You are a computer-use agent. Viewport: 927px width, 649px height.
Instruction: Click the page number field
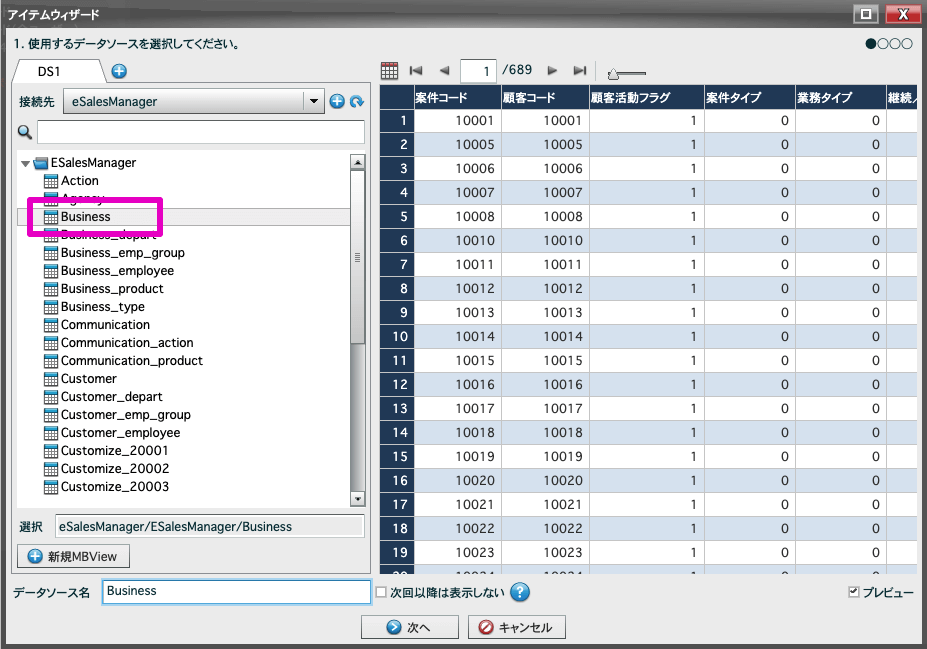(478, 71)
